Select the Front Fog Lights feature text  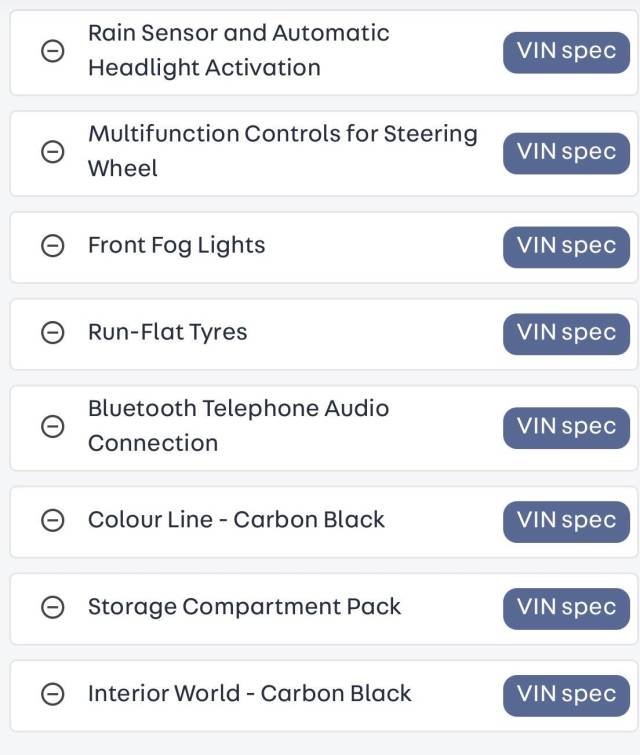(177, 246)
